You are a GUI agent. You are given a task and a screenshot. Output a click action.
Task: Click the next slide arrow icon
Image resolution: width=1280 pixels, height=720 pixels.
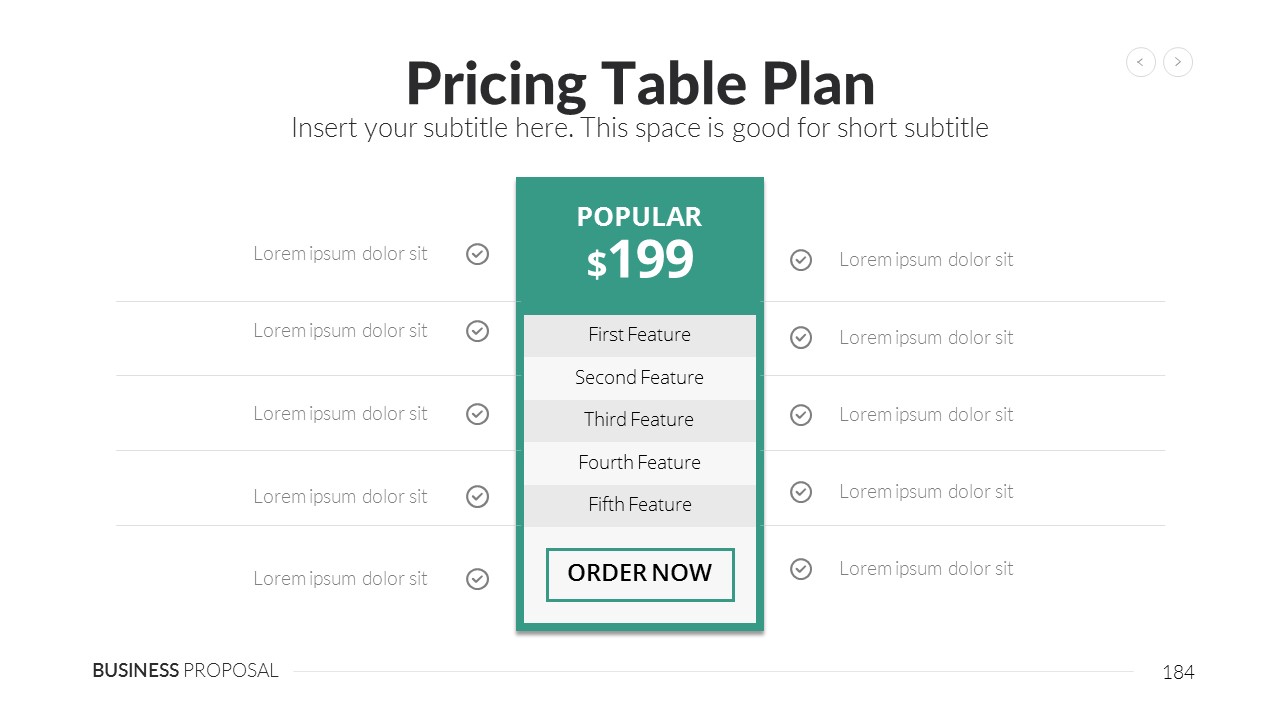coord(1178,62)
